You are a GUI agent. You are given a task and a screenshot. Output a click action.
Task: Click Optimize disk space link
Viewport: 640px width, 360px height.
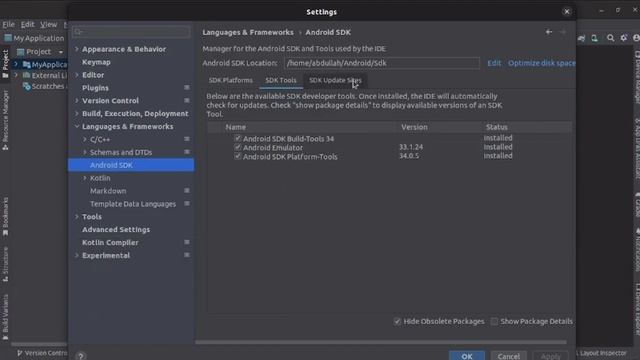[x=541, y=63]
